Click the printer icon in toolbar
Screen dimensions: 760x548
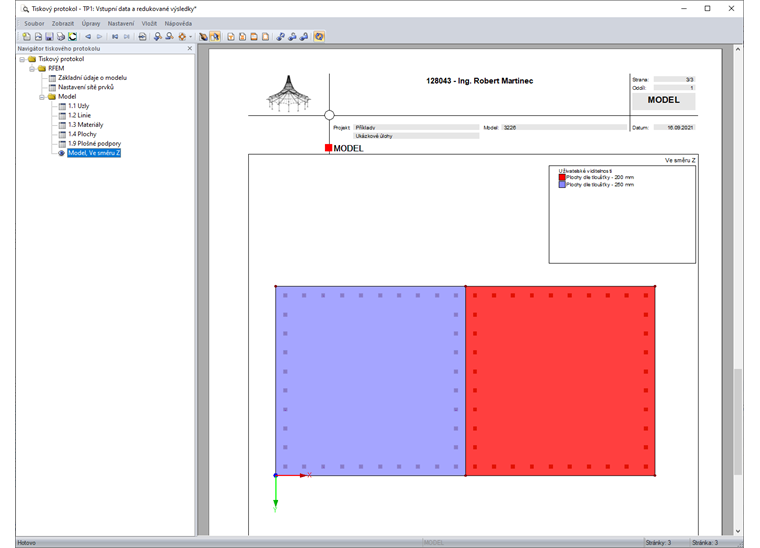click(61, 36)
